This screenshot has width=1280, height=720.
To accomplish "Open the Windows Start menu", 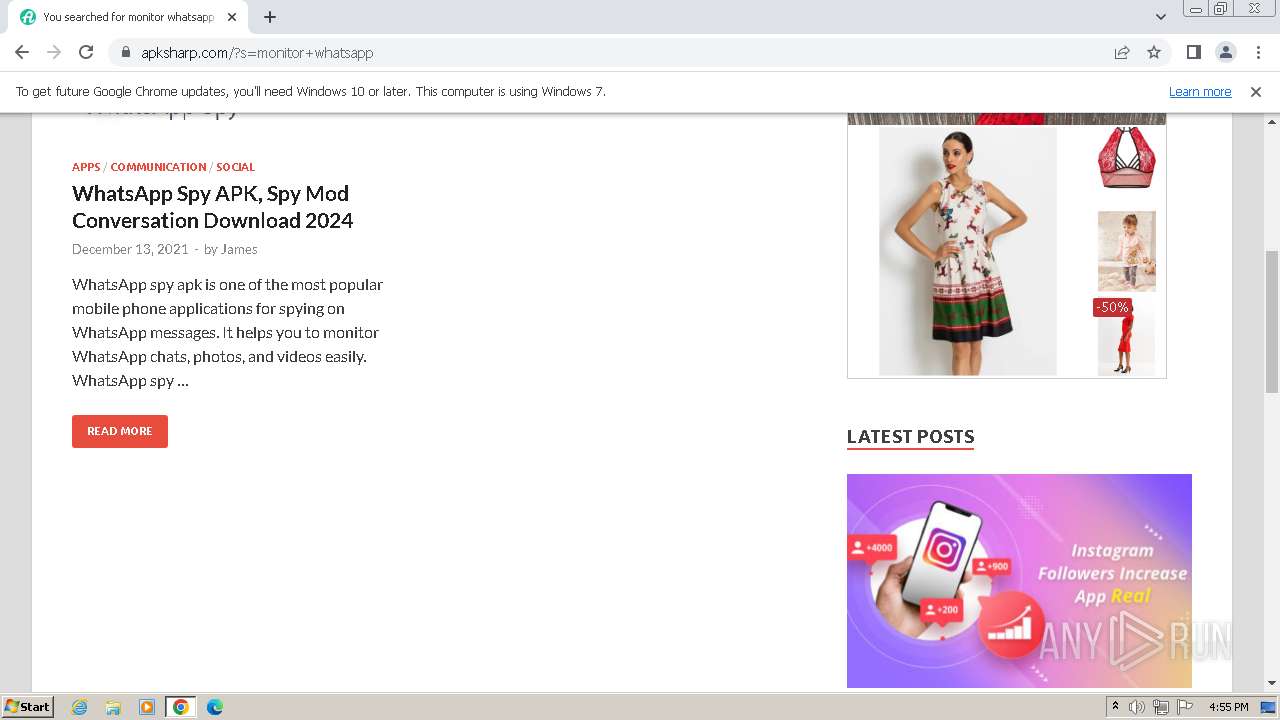I will click(27, 707).
